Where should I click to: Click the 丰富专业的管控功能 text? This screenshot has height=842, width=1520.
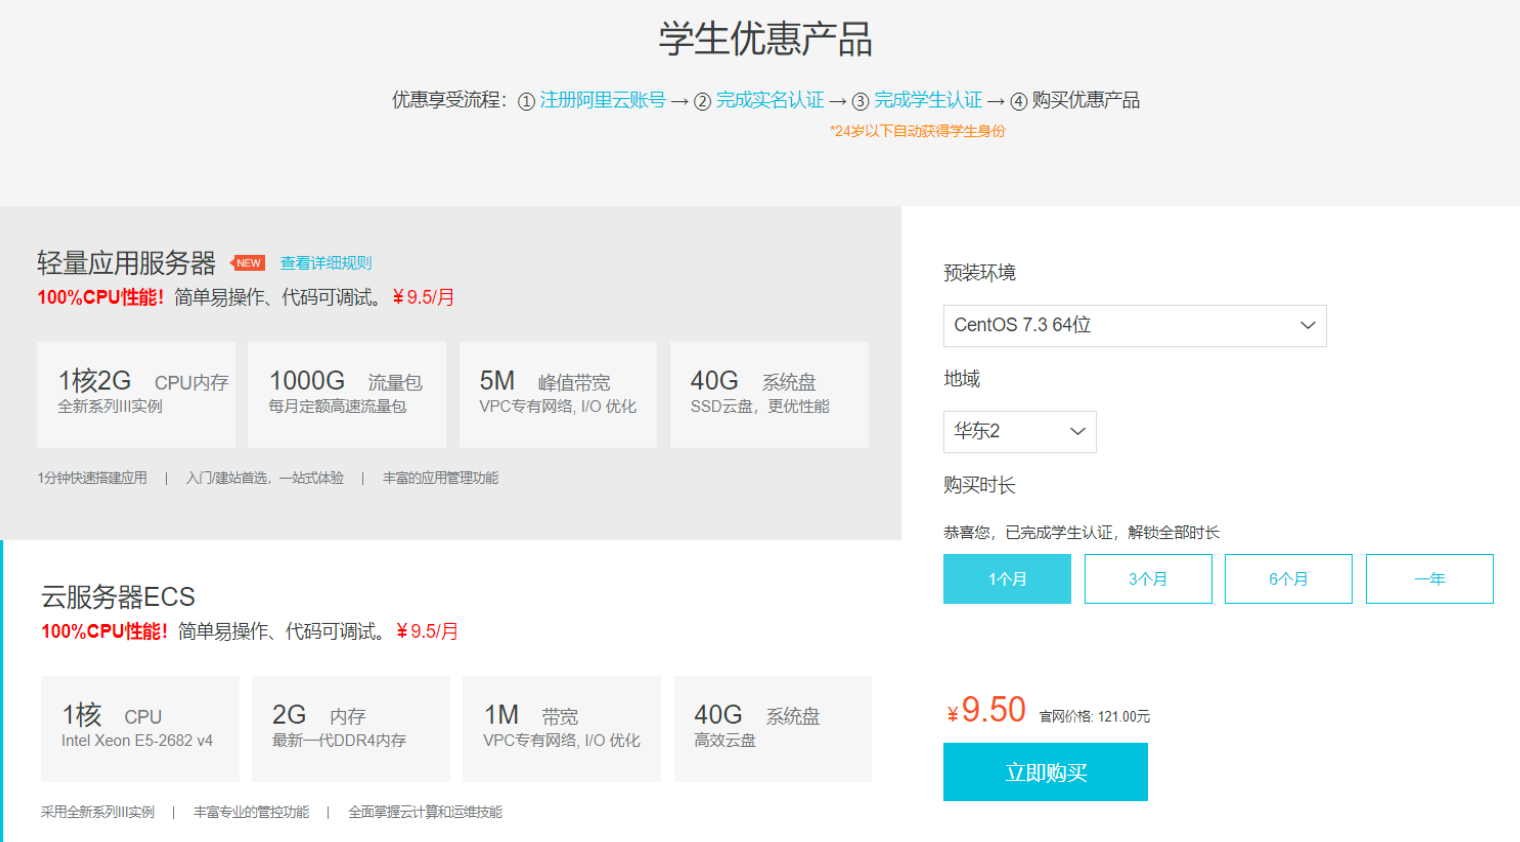251,812
